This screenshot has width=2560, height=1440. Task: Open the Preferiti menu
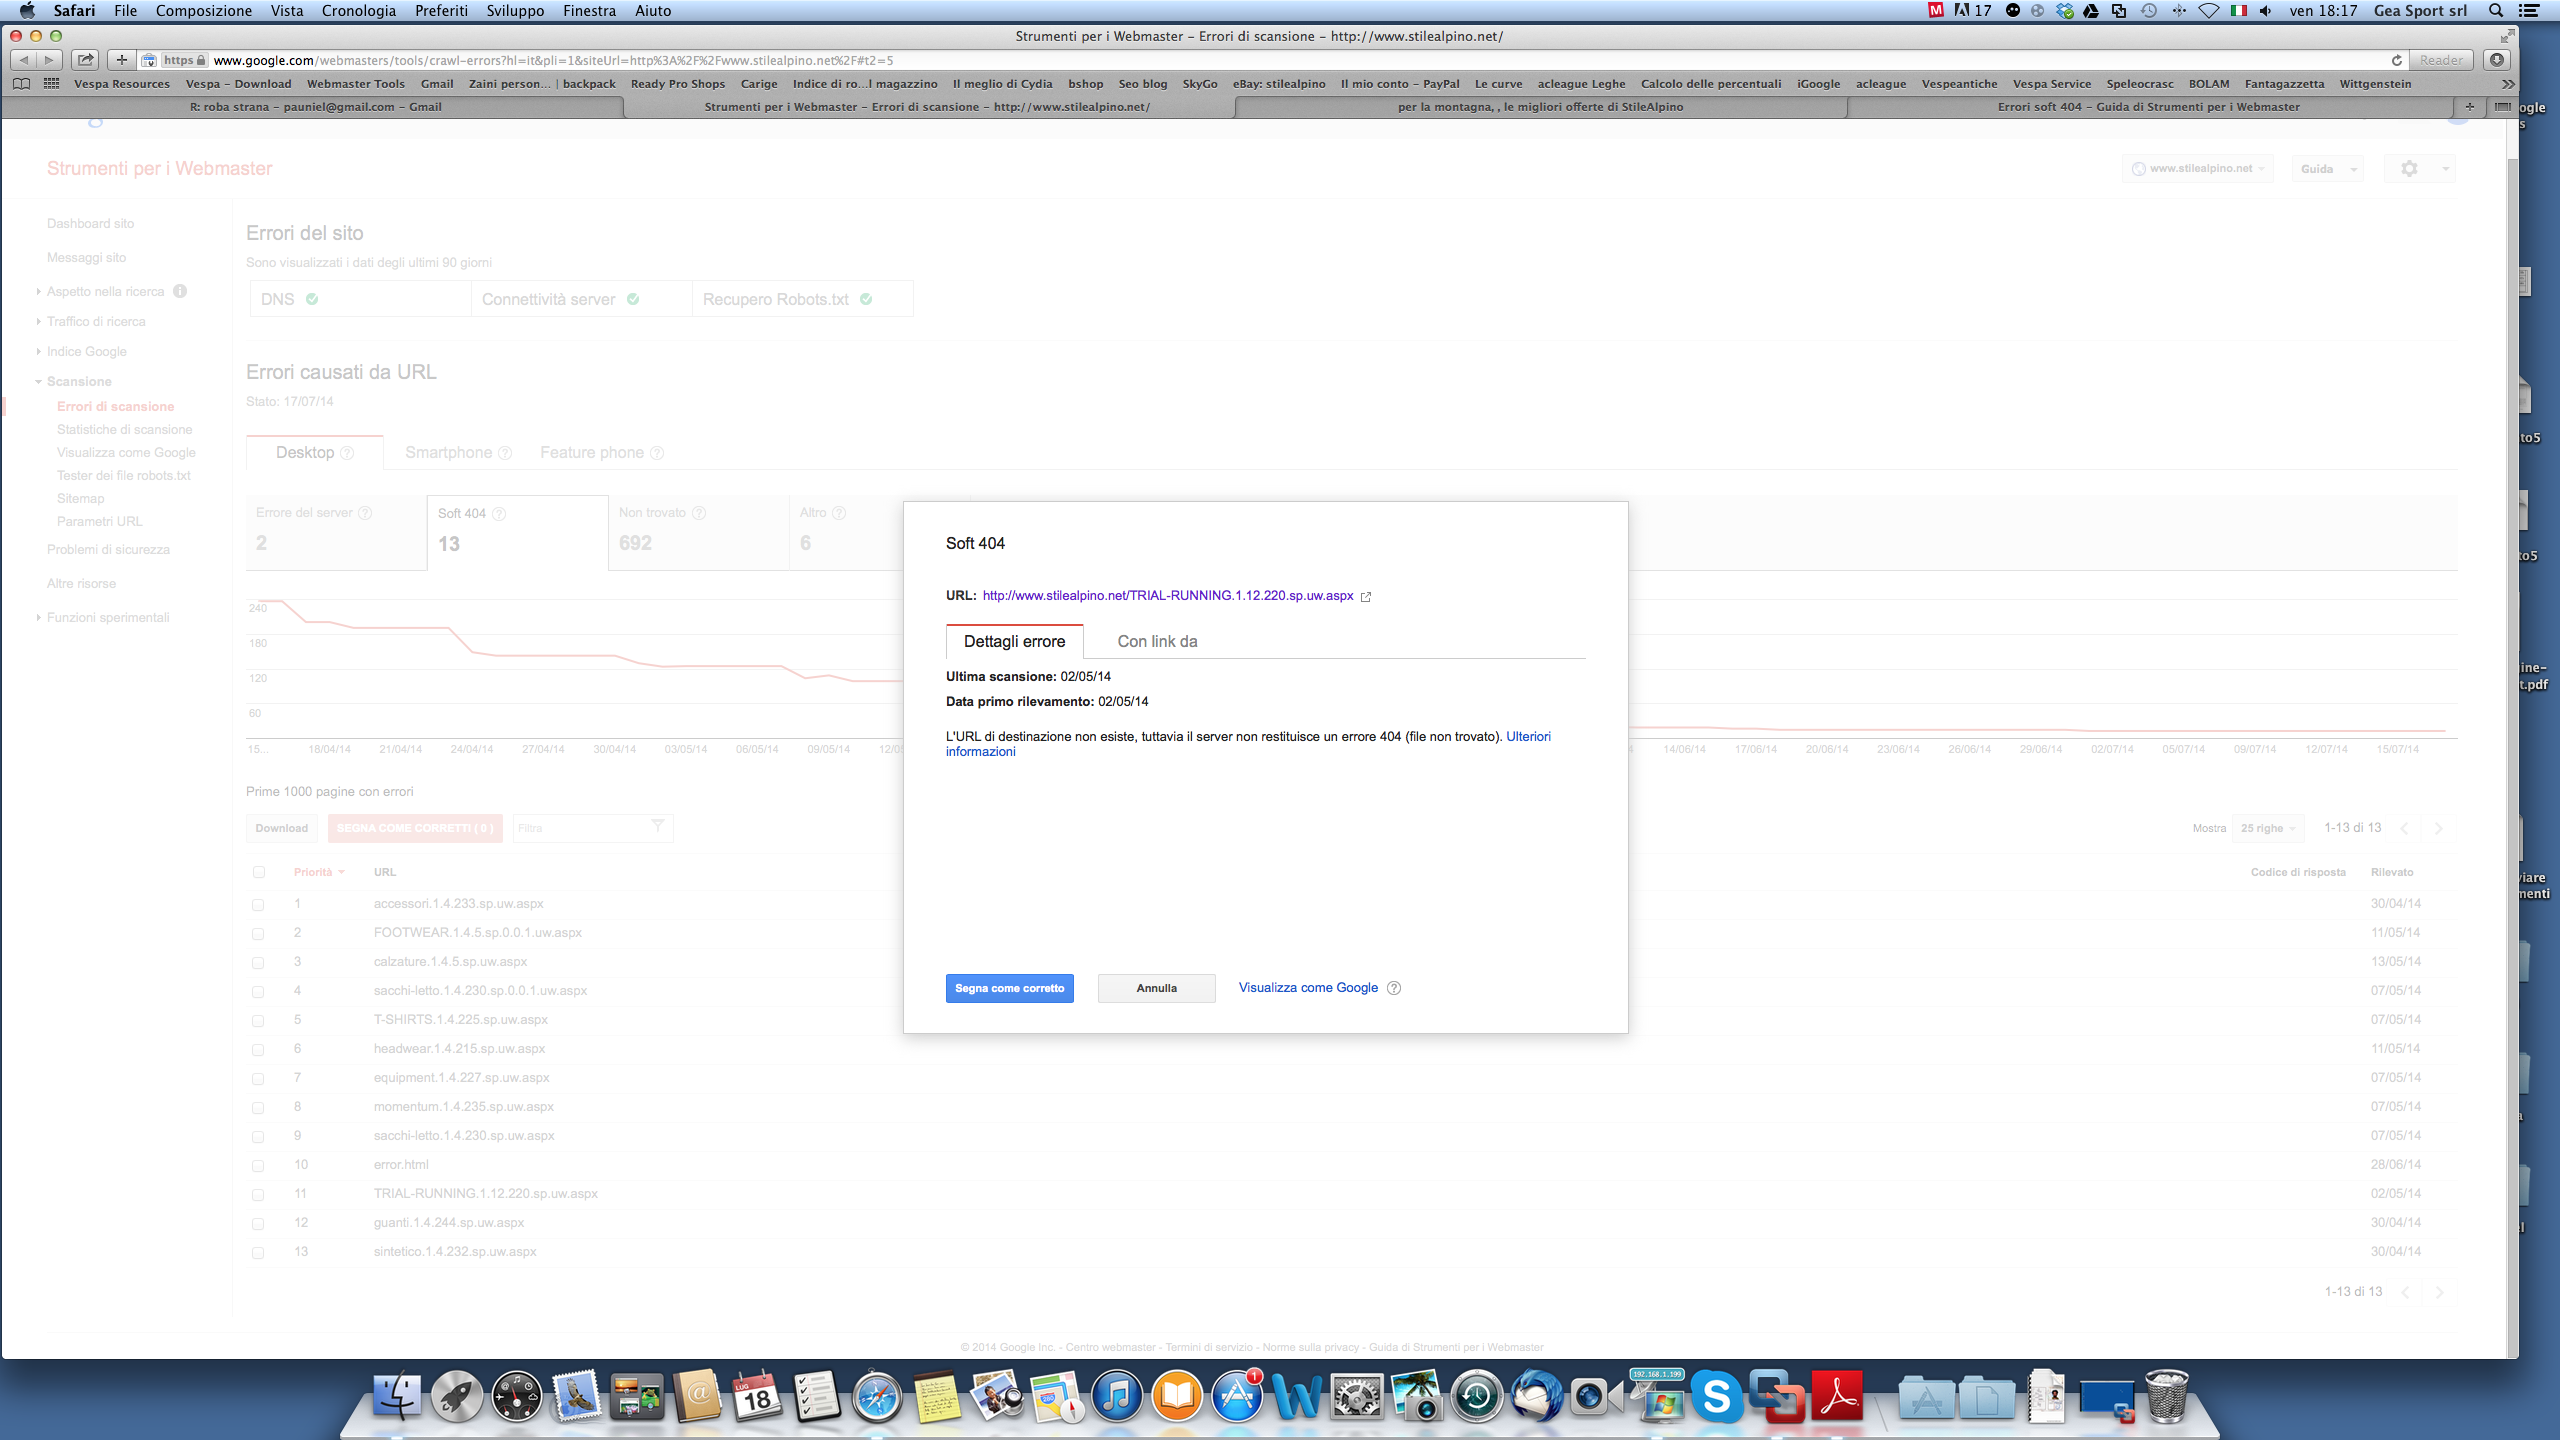coord(441,11)
